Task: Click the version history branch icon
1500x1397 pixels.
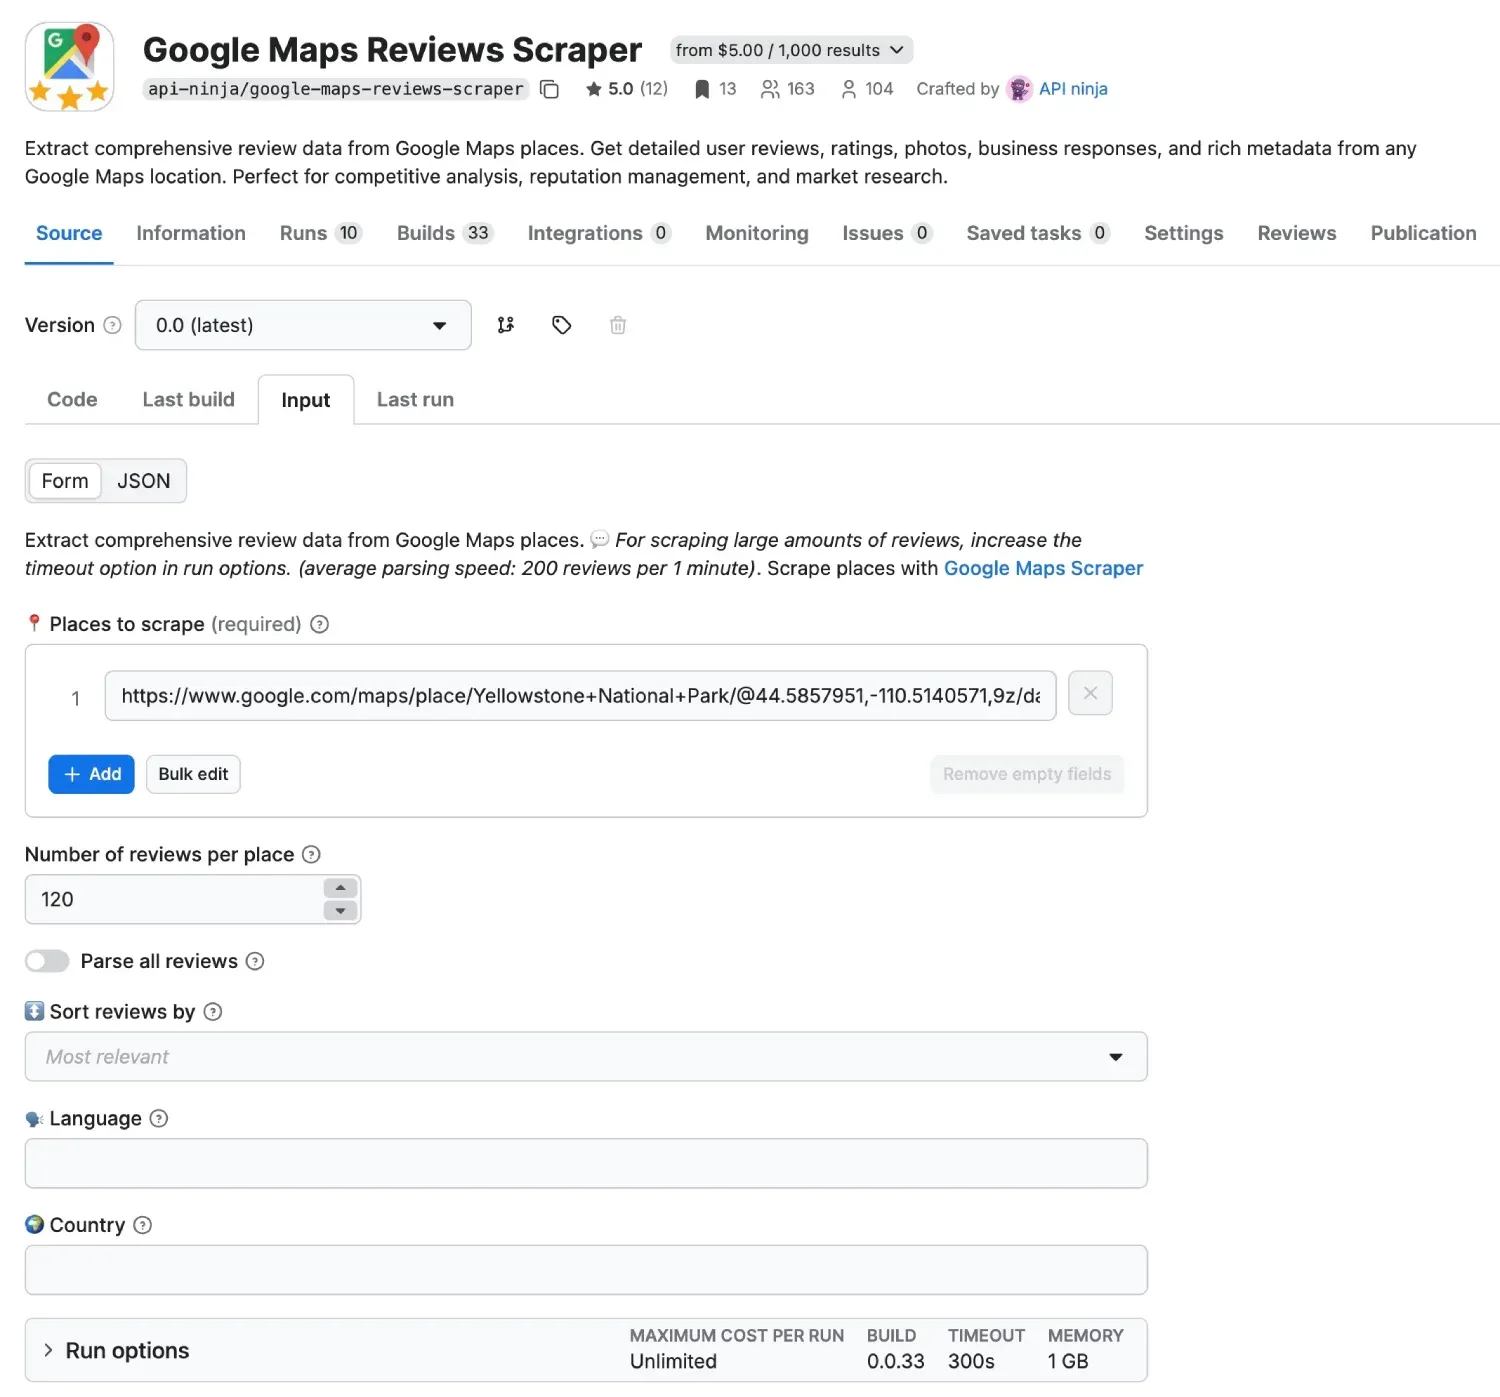Action: tap(506, 325)
